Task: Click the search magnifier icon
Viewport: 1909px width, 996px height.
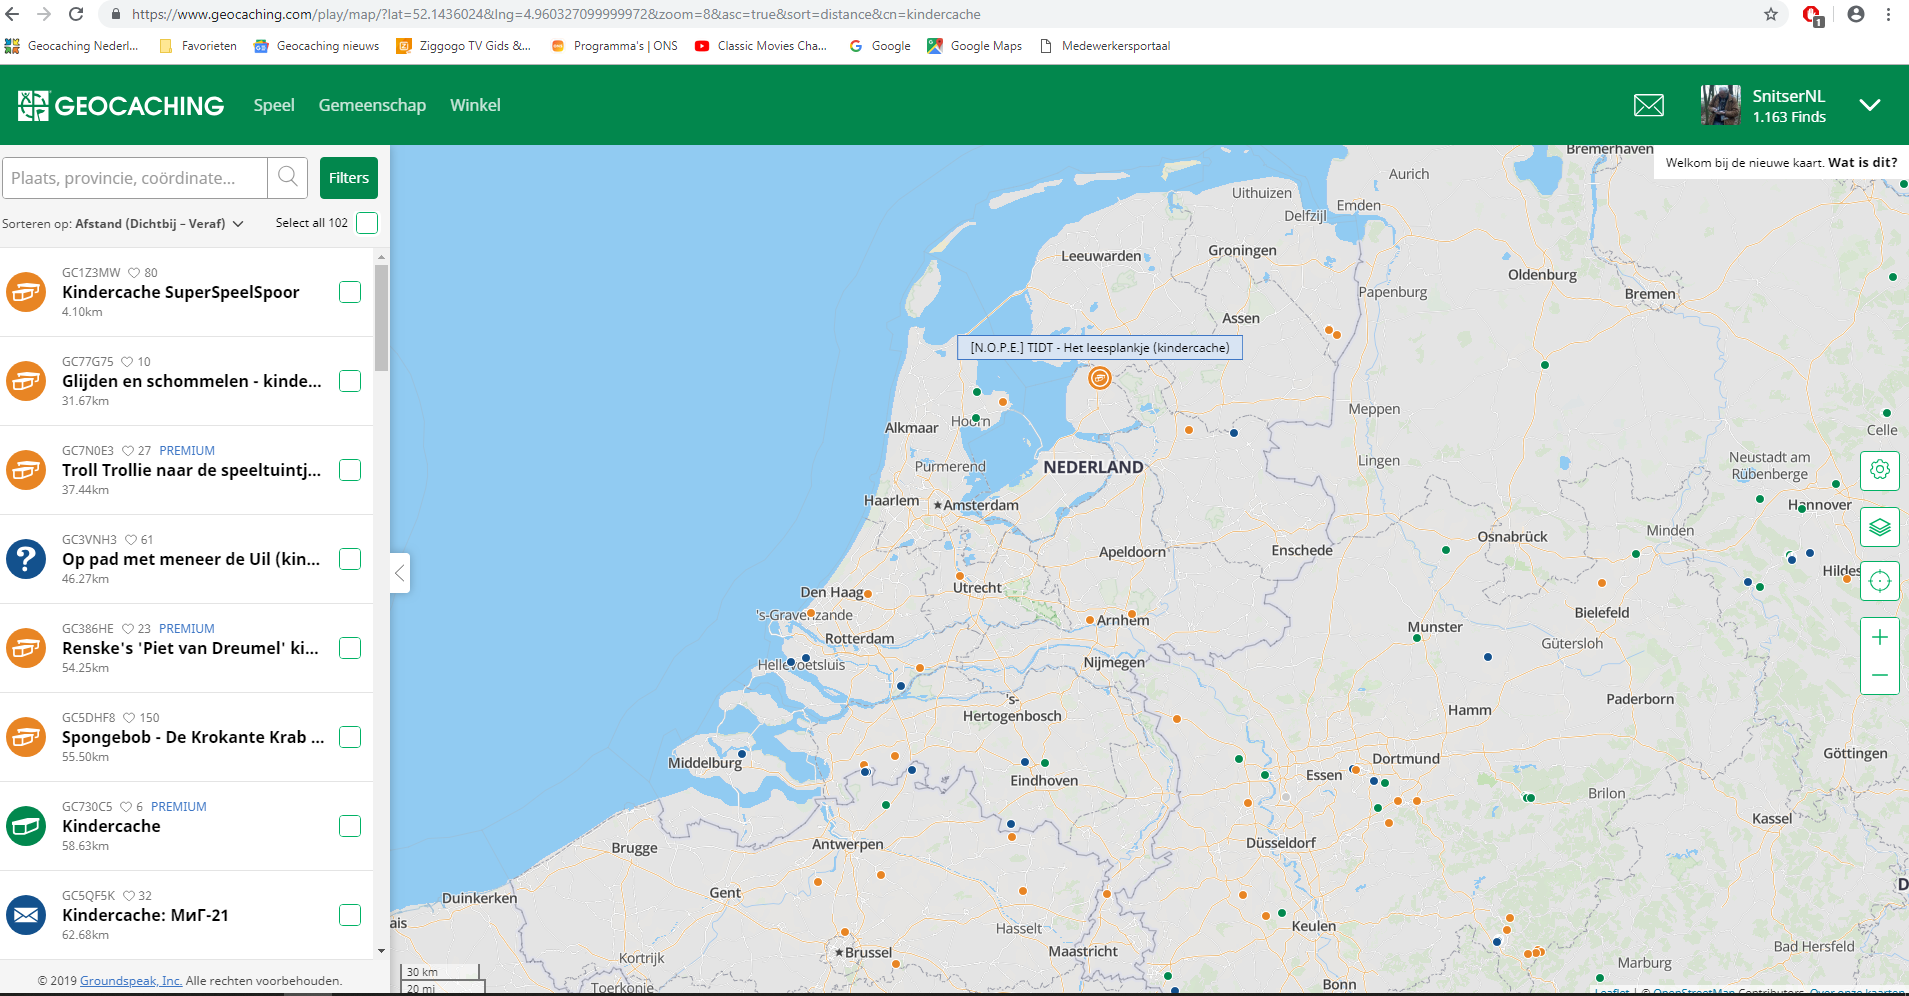Action: pos(288,178)
